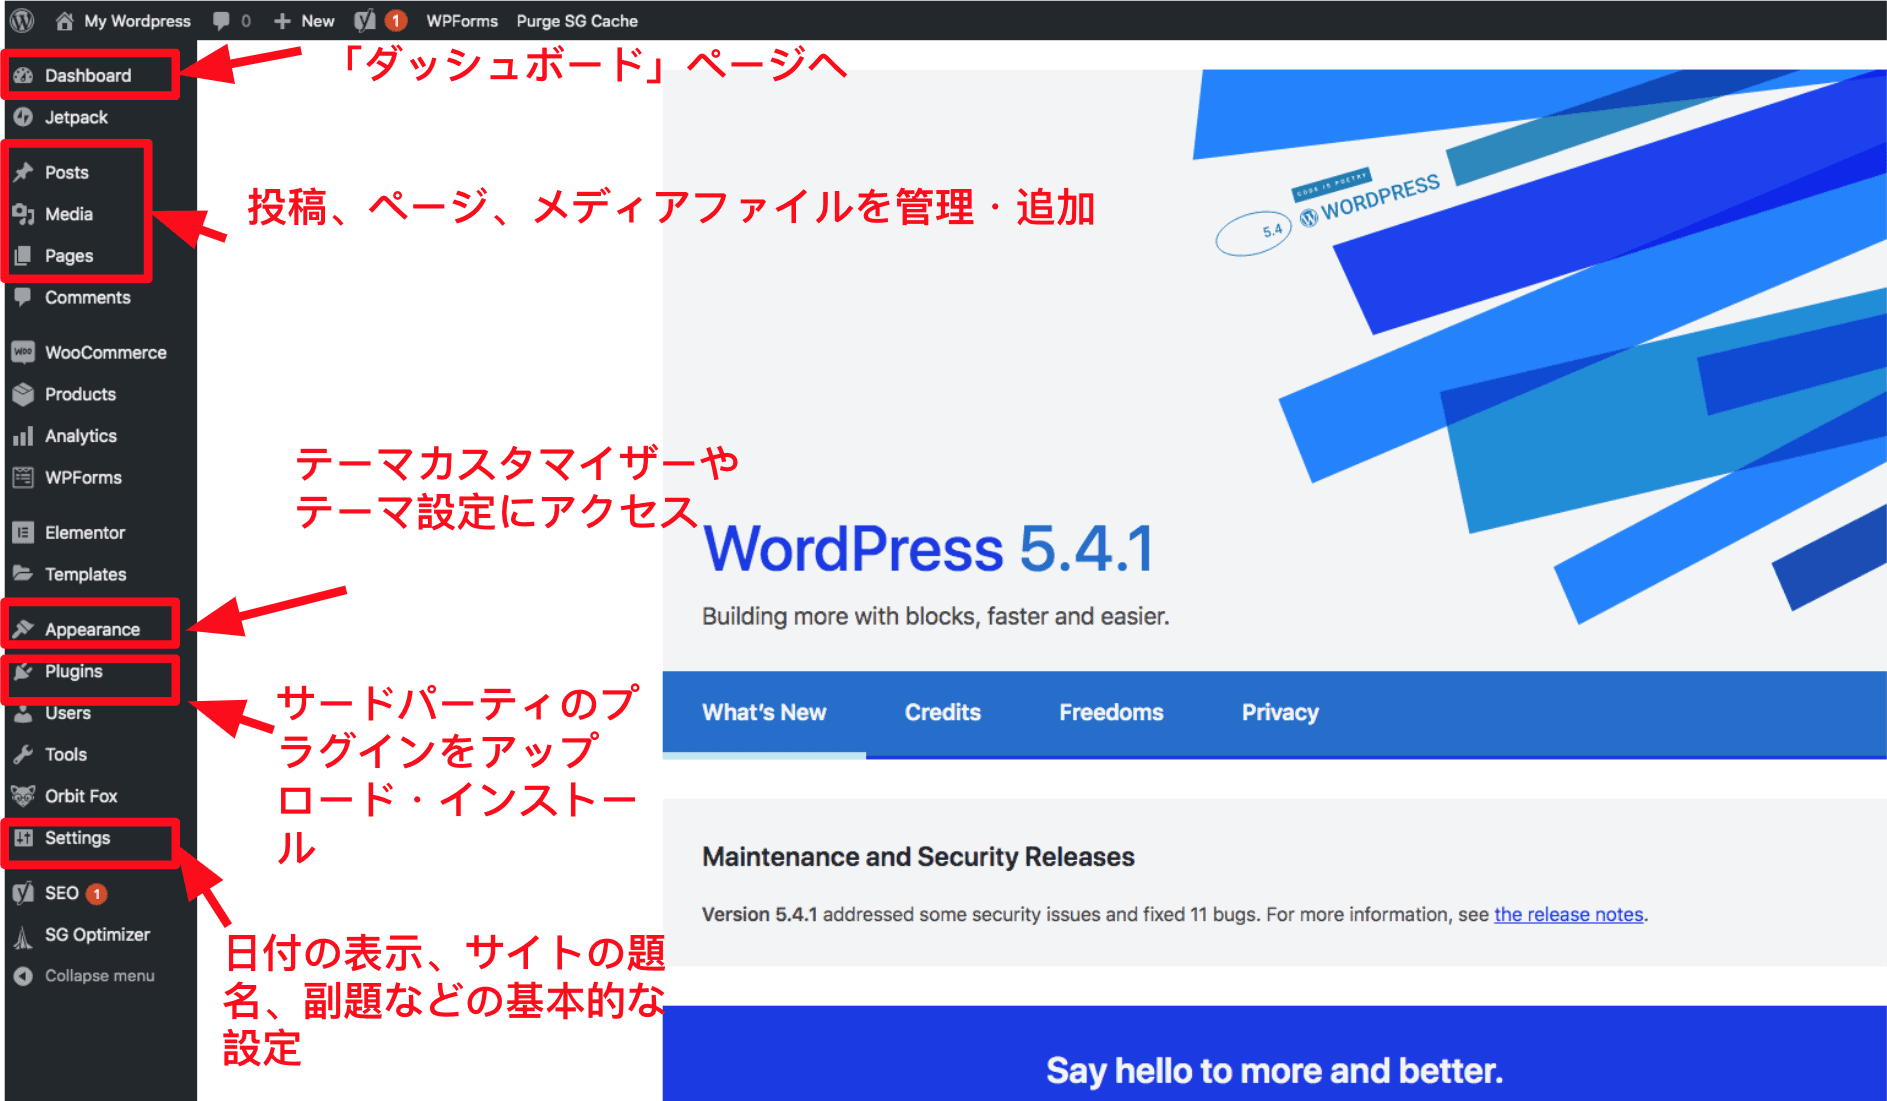The width and height of the screenshot is (1887, 1101).
Task: Click the WPForms icon in sidebar
Action: (23, 477)
